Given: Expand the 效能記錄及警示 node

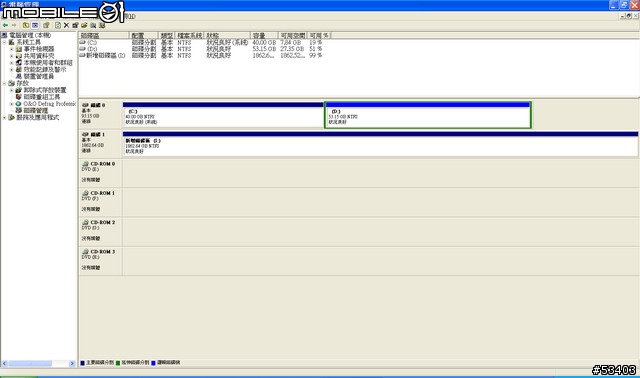Looking at the screenshot, I should [11, 70].
